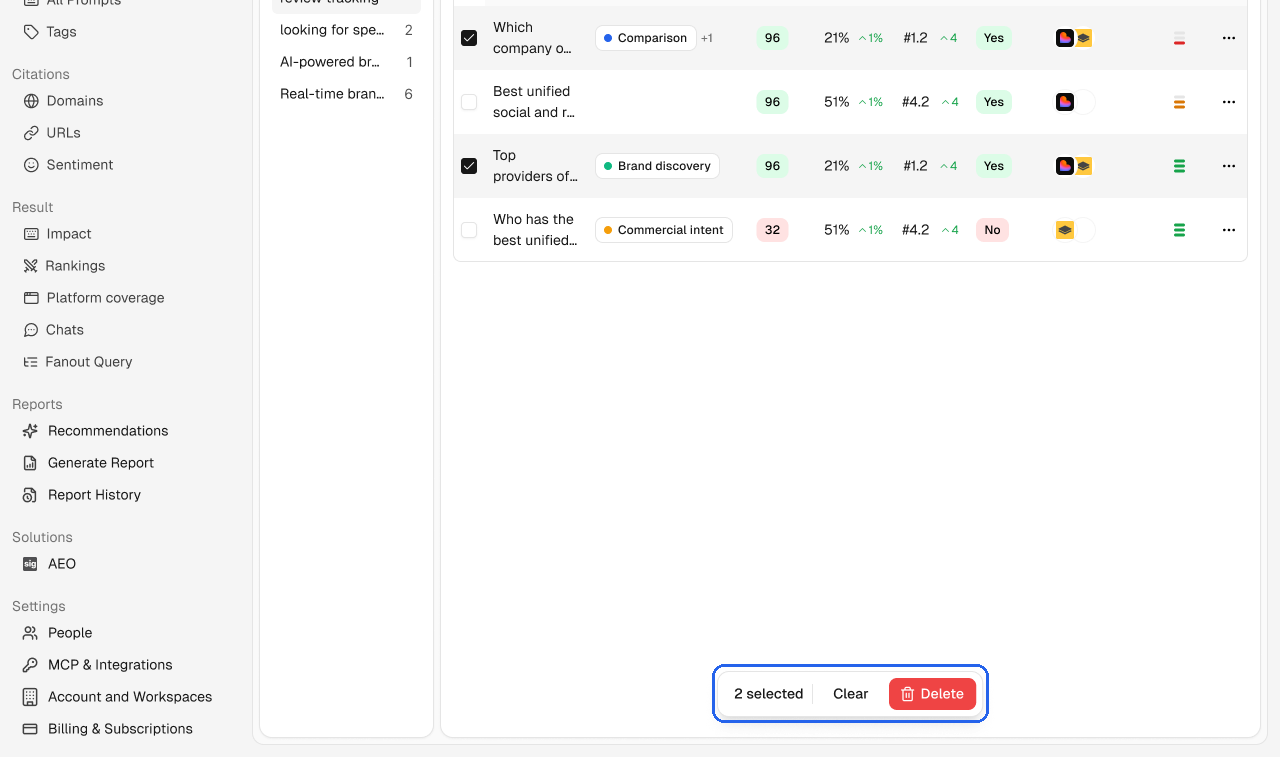Open the Generate Report icon
Viewport: 1280px width, 757px height.
tap(31, 463)
